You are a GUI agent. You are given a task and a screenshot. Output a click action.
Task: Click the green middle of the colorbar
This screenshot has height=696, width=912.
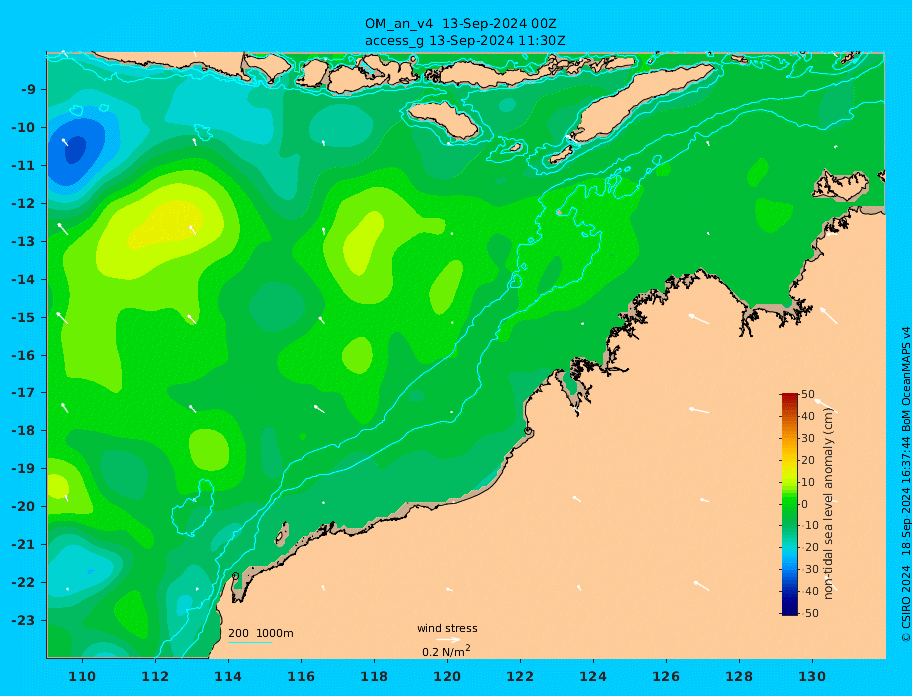tap(790, 504)
